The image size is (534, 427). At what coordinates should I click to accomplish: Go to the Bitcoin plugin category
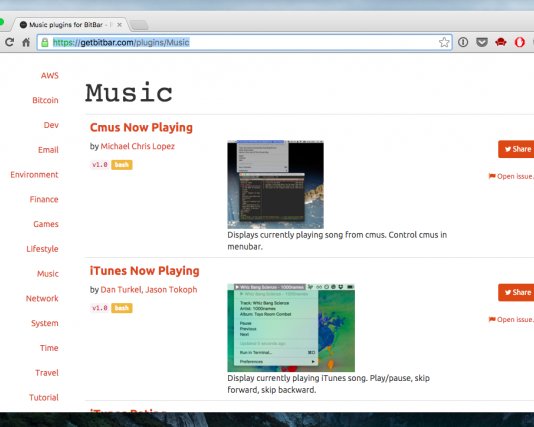tap(45, 100)
